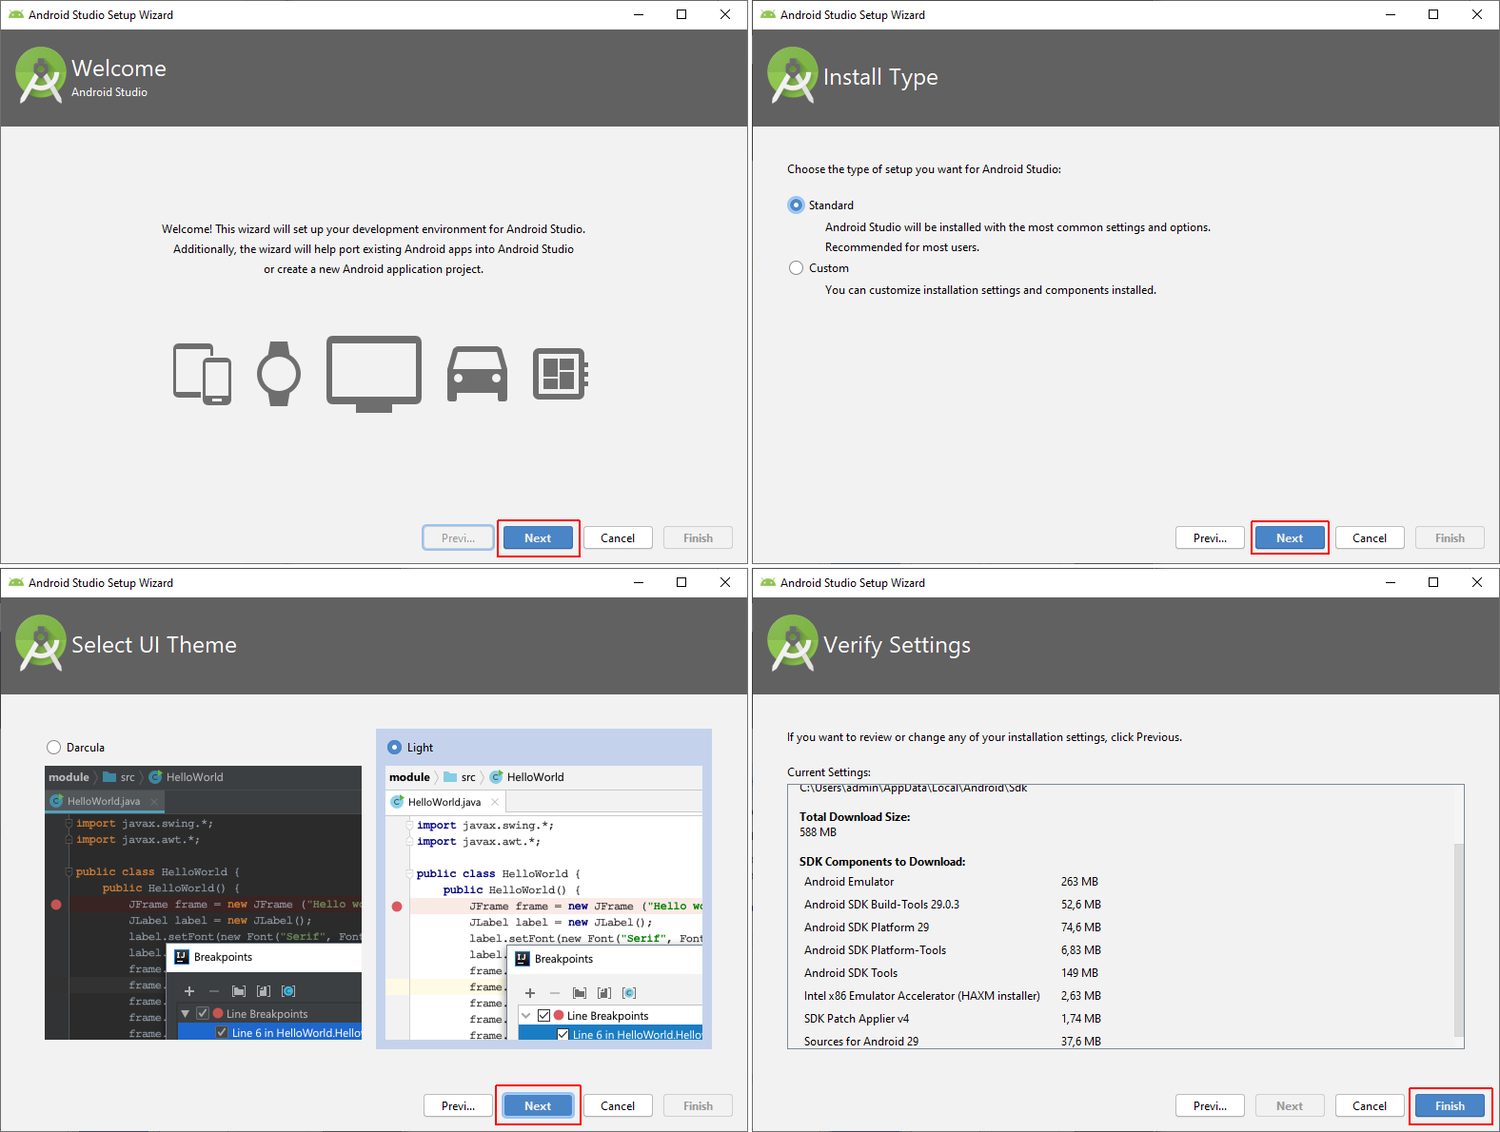This screenshot has width=1500, height=1132.
Task: Cancel the wizard from the Install Type window
Action: [x=1370, y=538]
